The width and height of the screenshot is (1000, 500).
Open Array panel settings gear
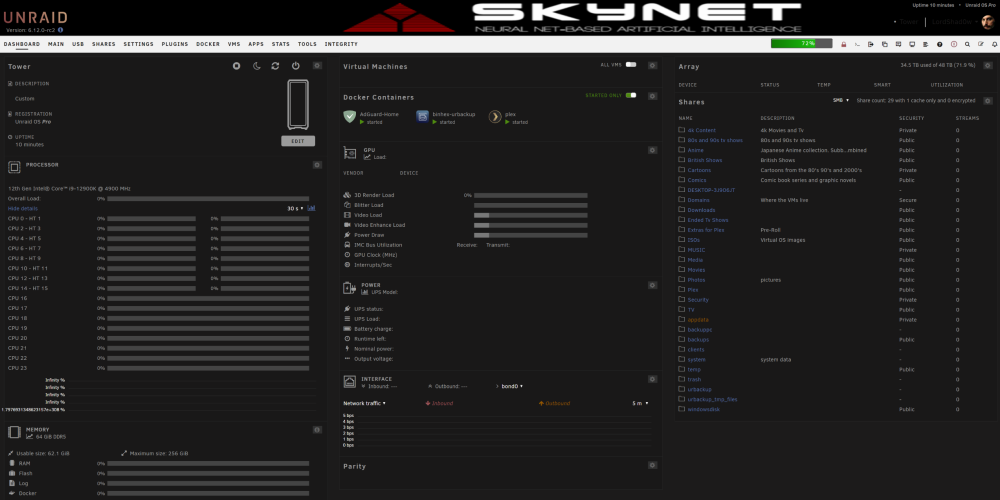tap(988, 66)
